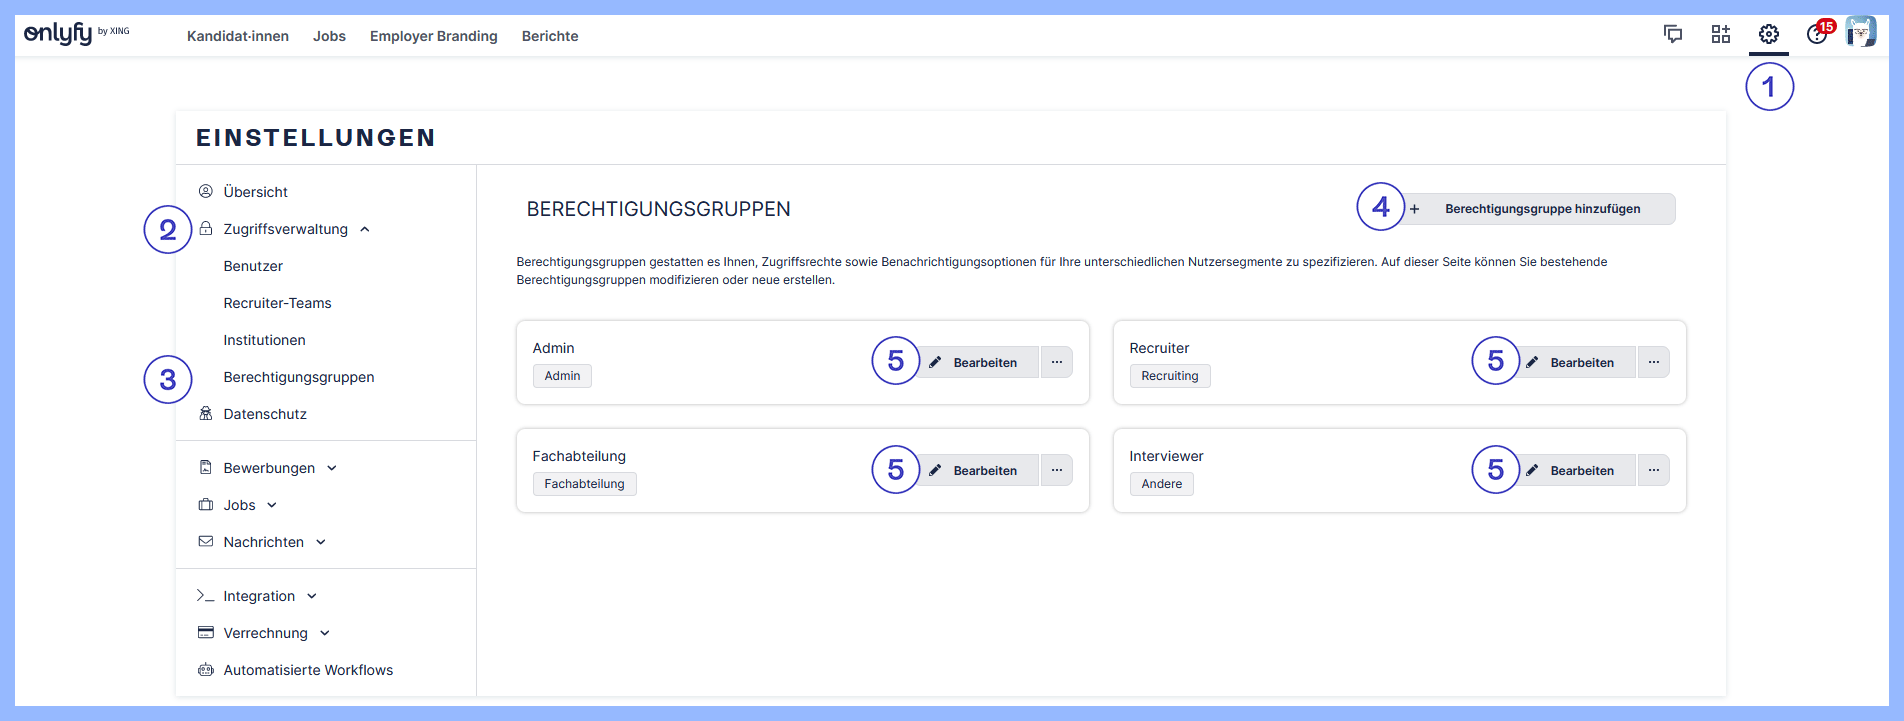The image size is (1904, 721).
Task: Open Employer Branding menu item
Action: (x=433, y=36)
